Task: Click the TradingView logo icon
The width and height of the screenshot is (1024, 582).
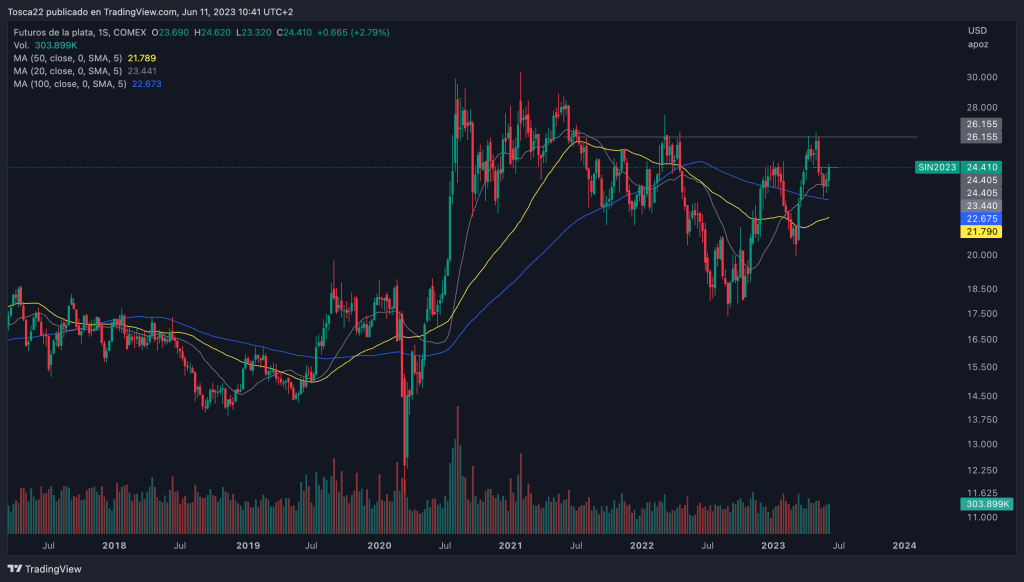Action: [x=15, y=570]
